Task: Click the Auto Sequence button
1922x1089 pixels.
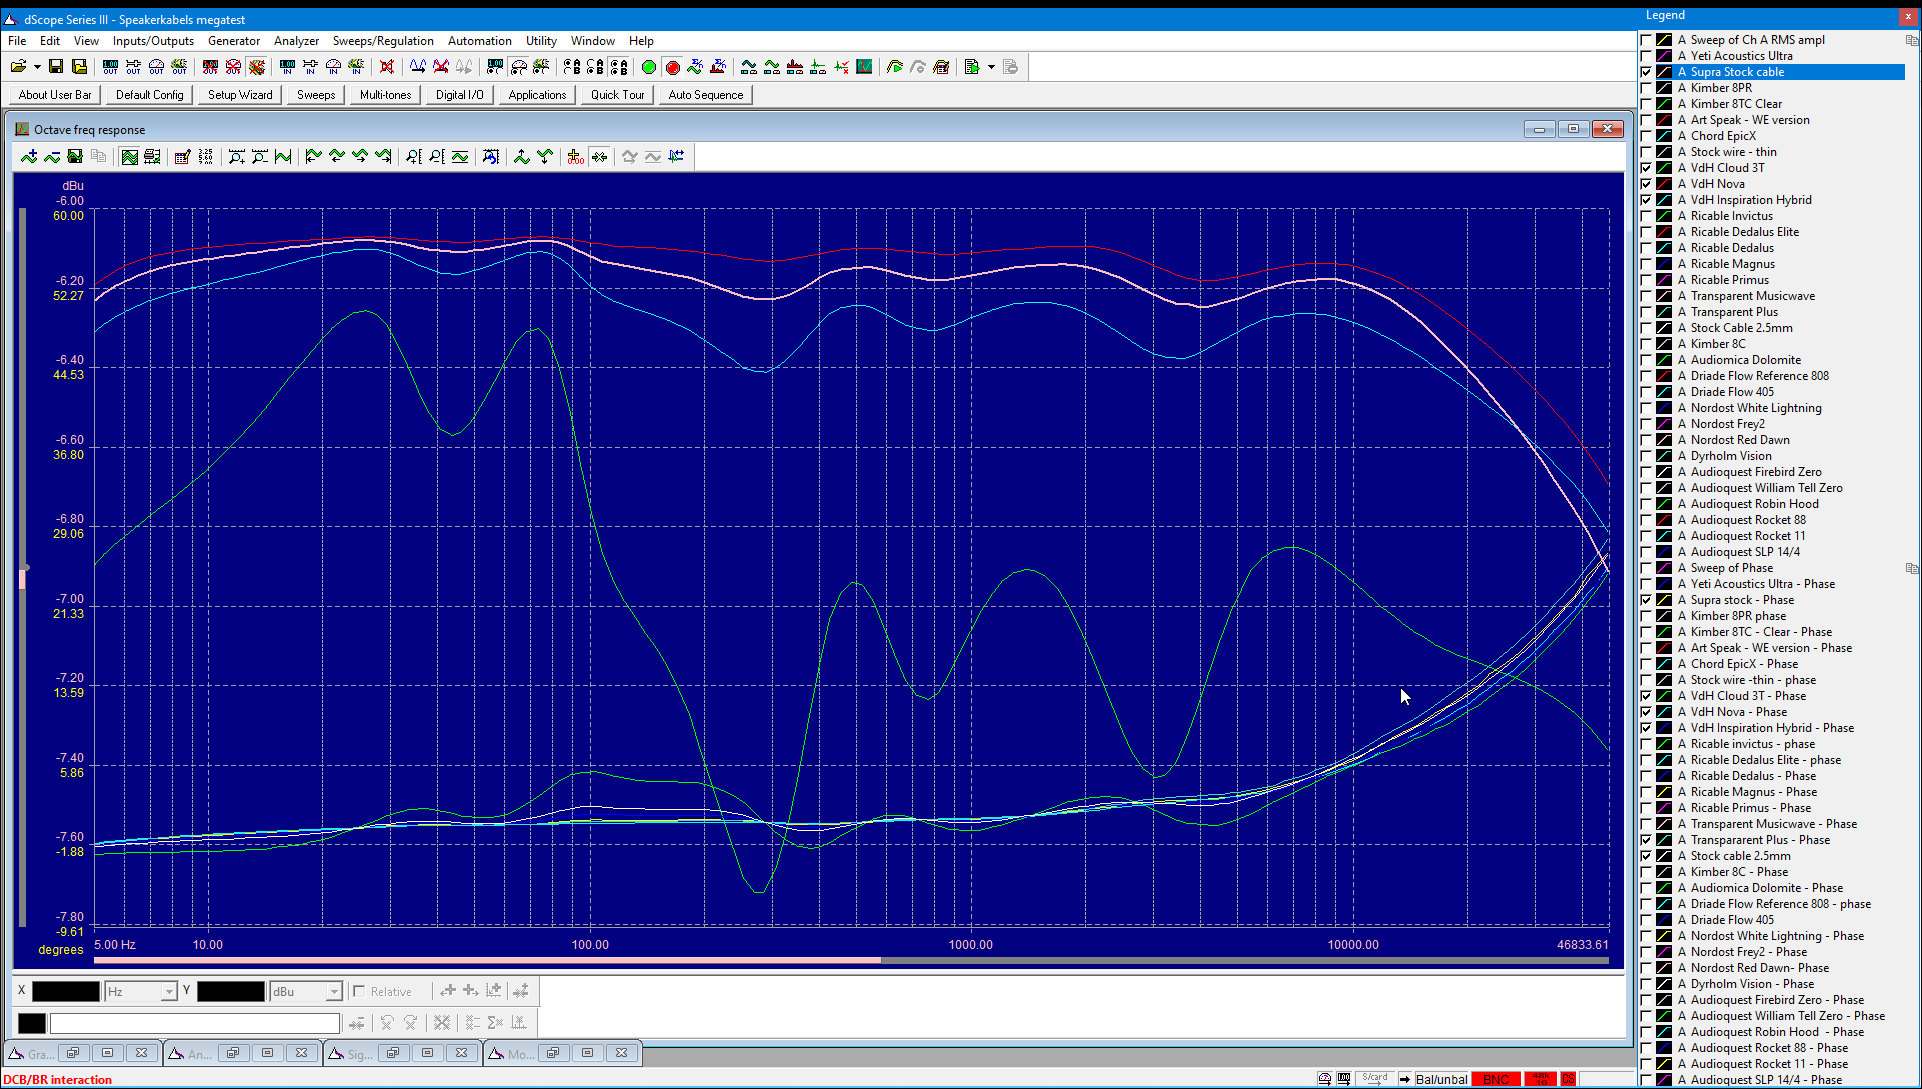Action: [706, 95]
